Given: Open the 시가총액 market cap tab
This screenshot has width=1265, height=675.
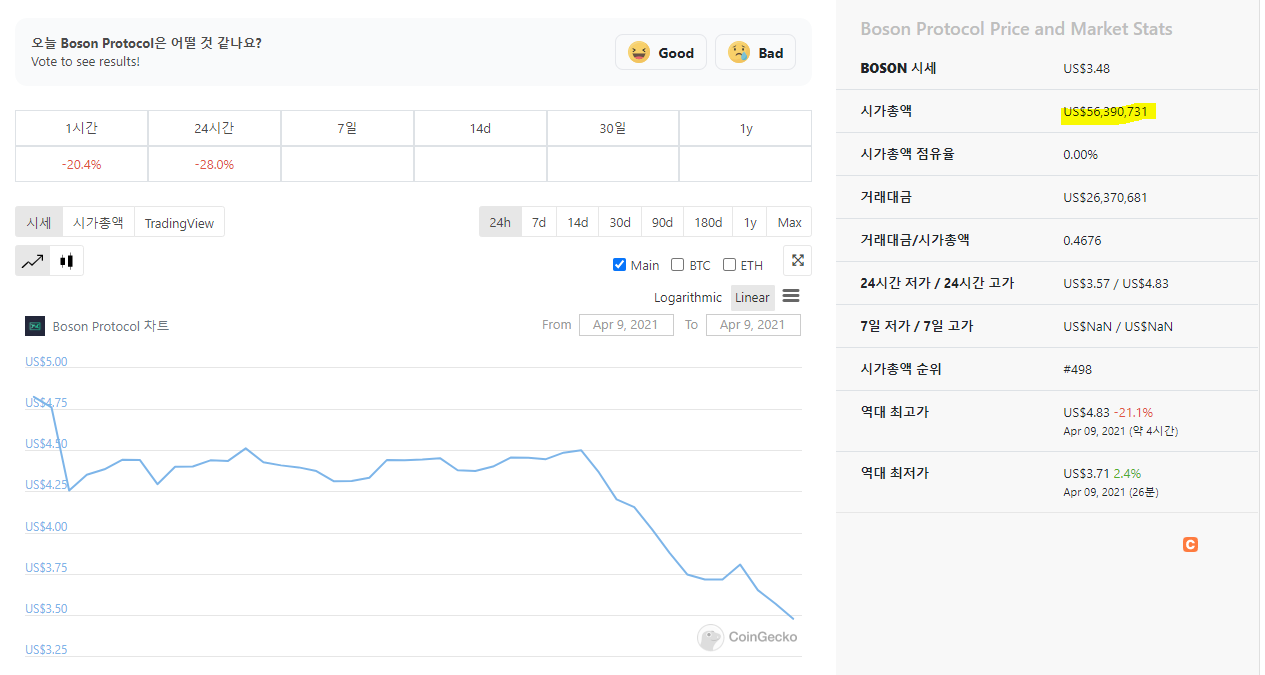Looking at the screenshot, I should tap(98, 222).
